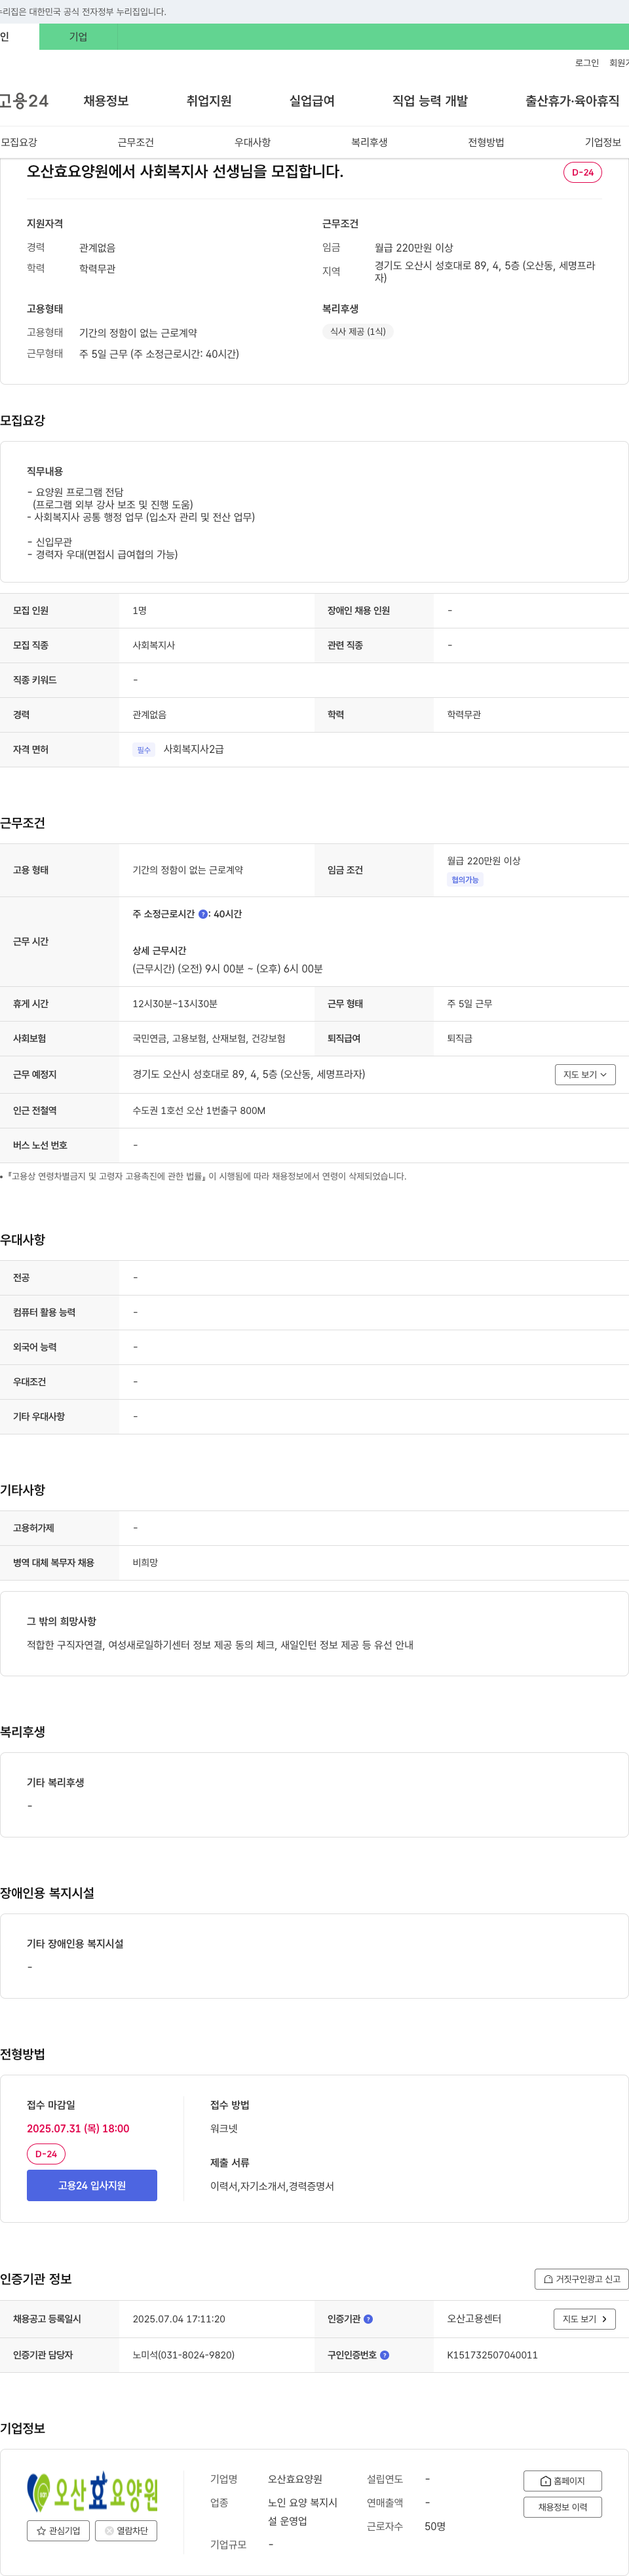Click the 국민연금, 고용보험, 산재보험, 건강보험 text
Image resolution: width=629 pixels, height=2576 pixels.
209,1039
